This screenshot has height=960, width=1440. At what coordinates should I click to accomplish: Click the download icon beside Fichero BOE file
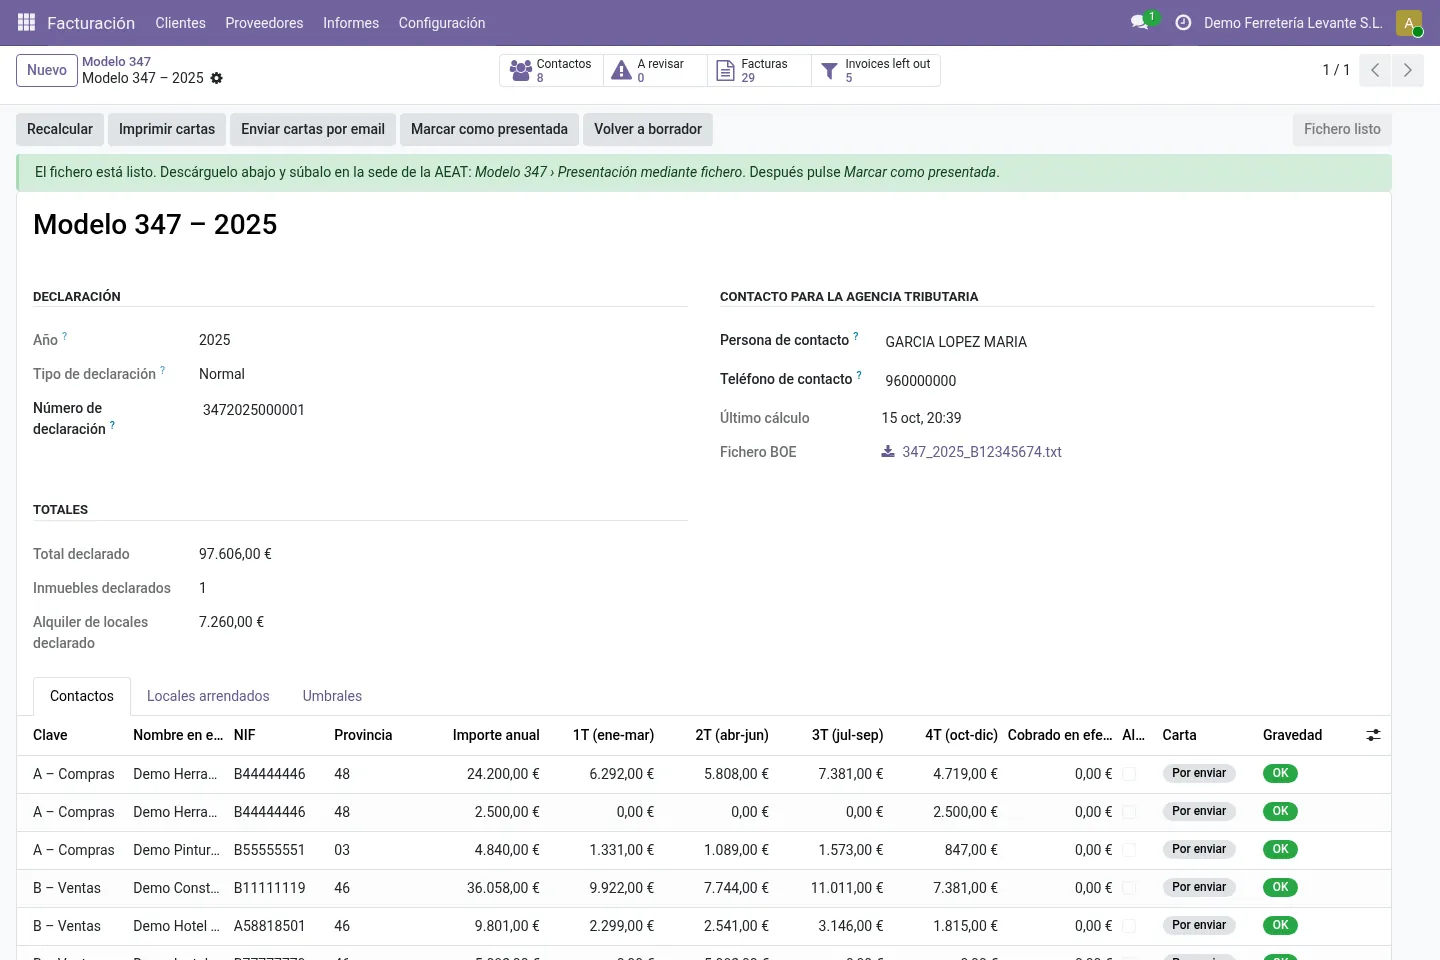(x=888, y=451)
